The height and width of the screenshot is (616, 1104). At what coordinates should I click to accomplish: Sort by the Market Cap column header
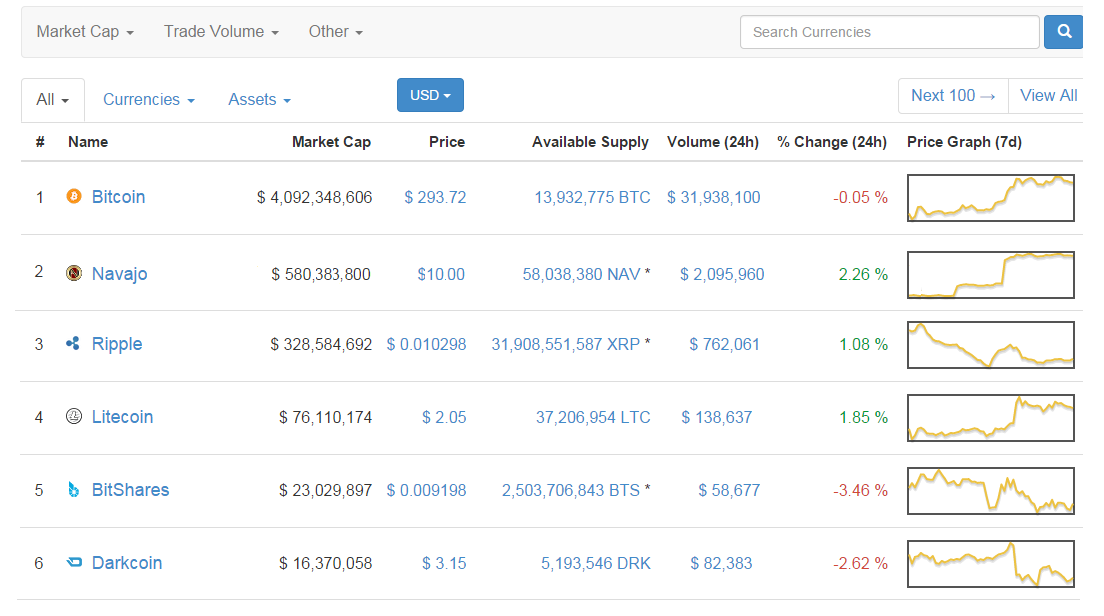[331, 142]
